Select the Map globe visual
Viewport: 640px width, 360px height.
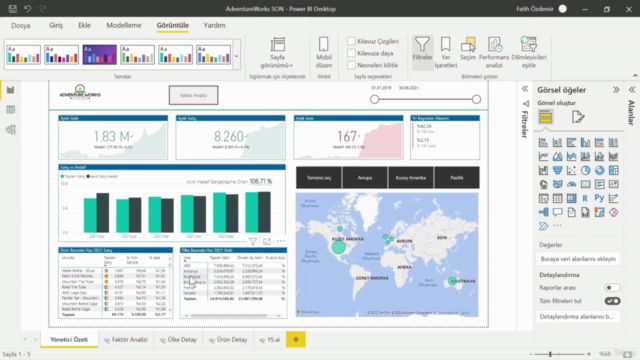point(543,184)
